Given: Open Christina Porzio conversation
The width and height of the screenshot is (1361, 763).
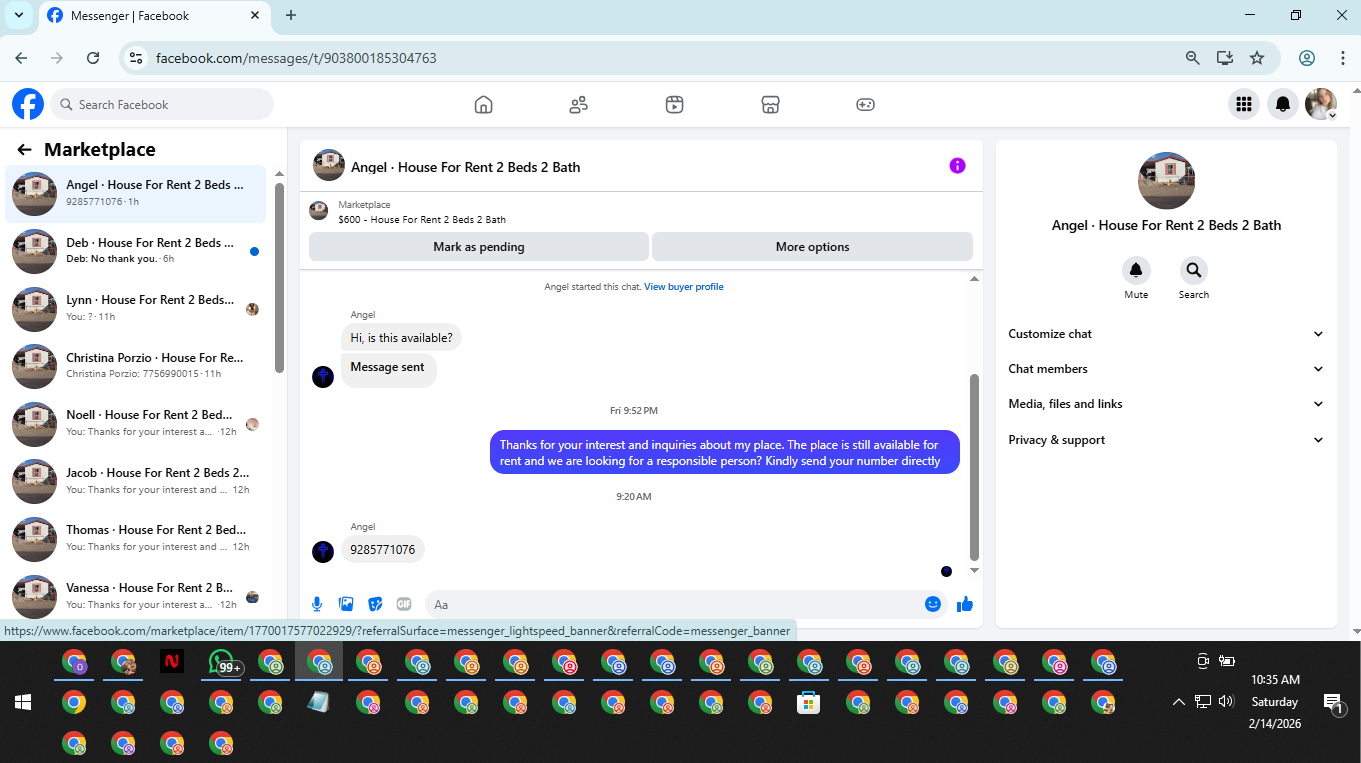Looking at the screenshot, I should 136,366.
